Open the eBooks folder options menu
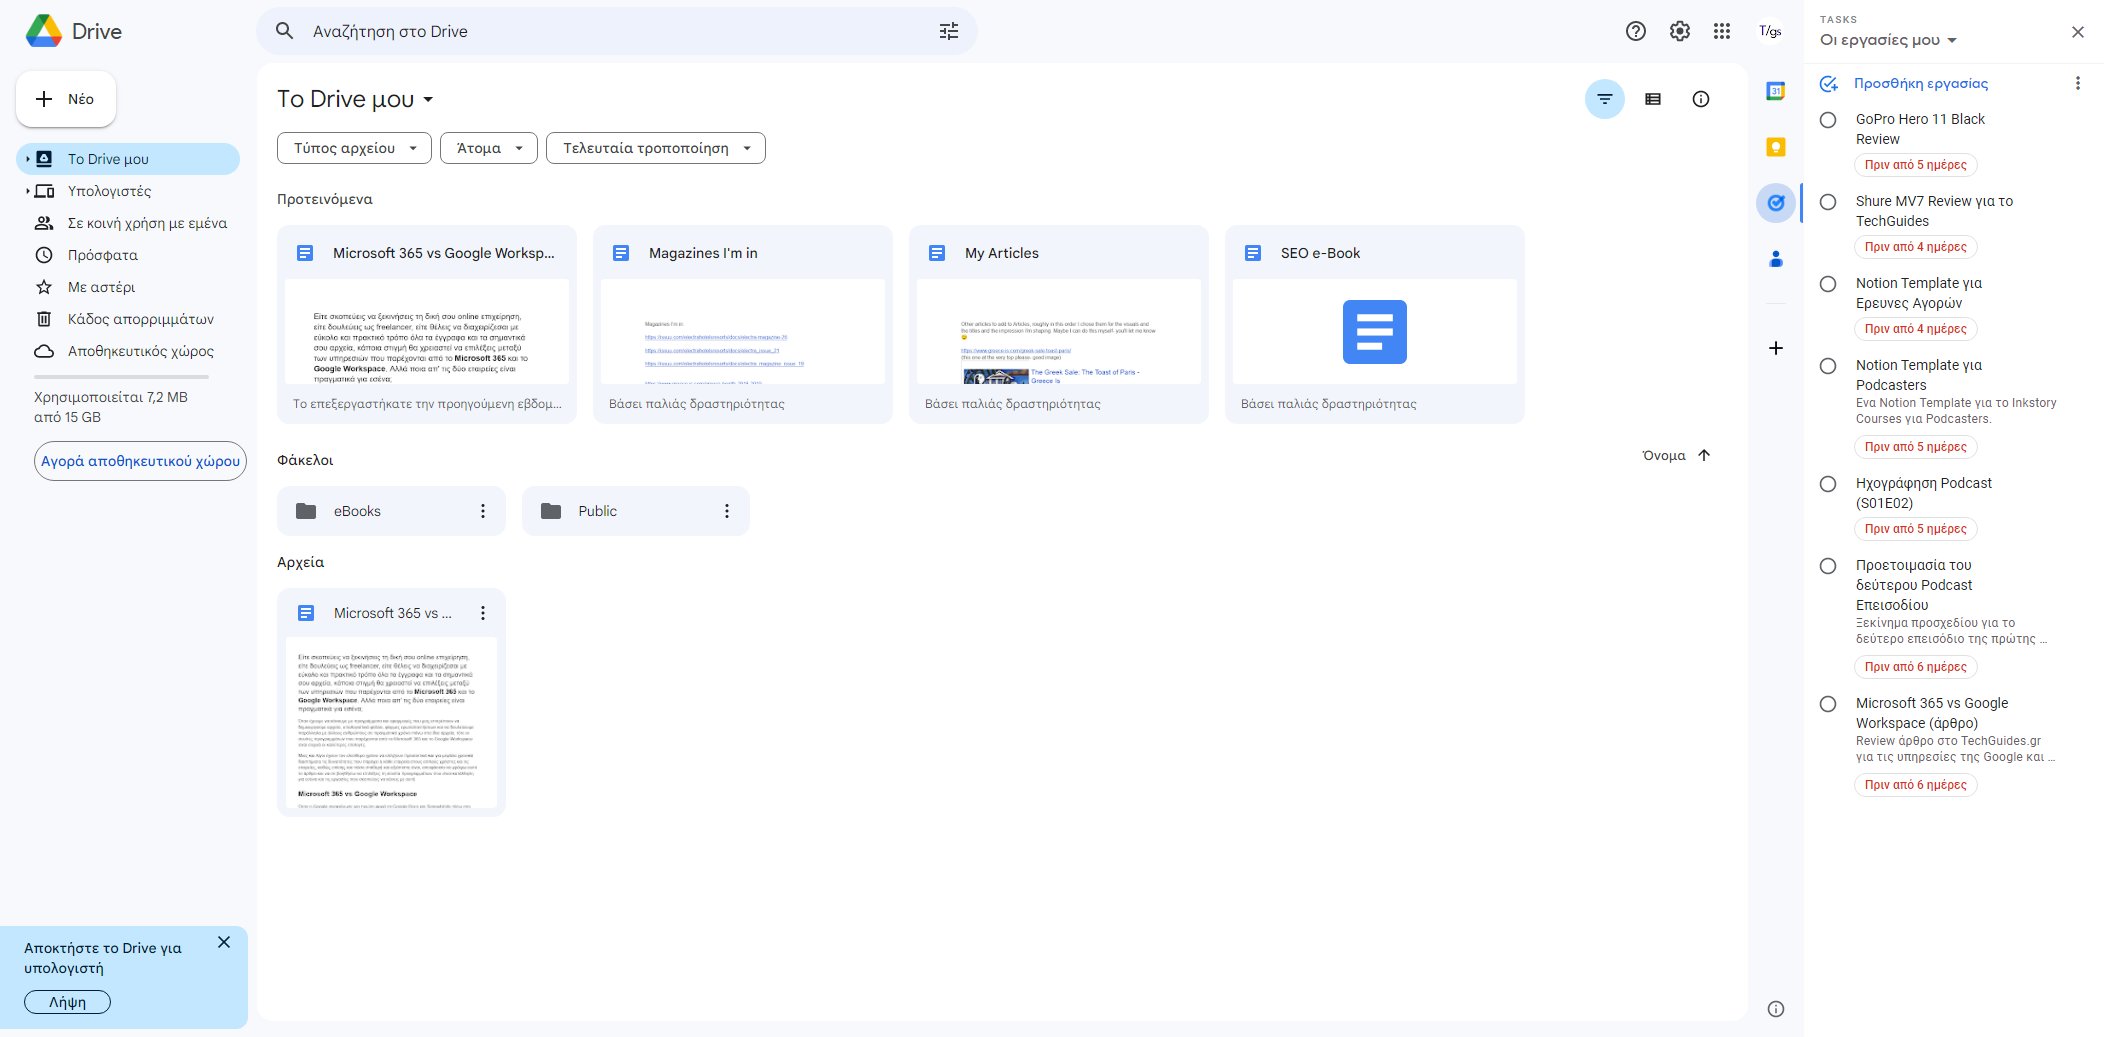Screen dimensions: 2104x1037 [483, 510]
